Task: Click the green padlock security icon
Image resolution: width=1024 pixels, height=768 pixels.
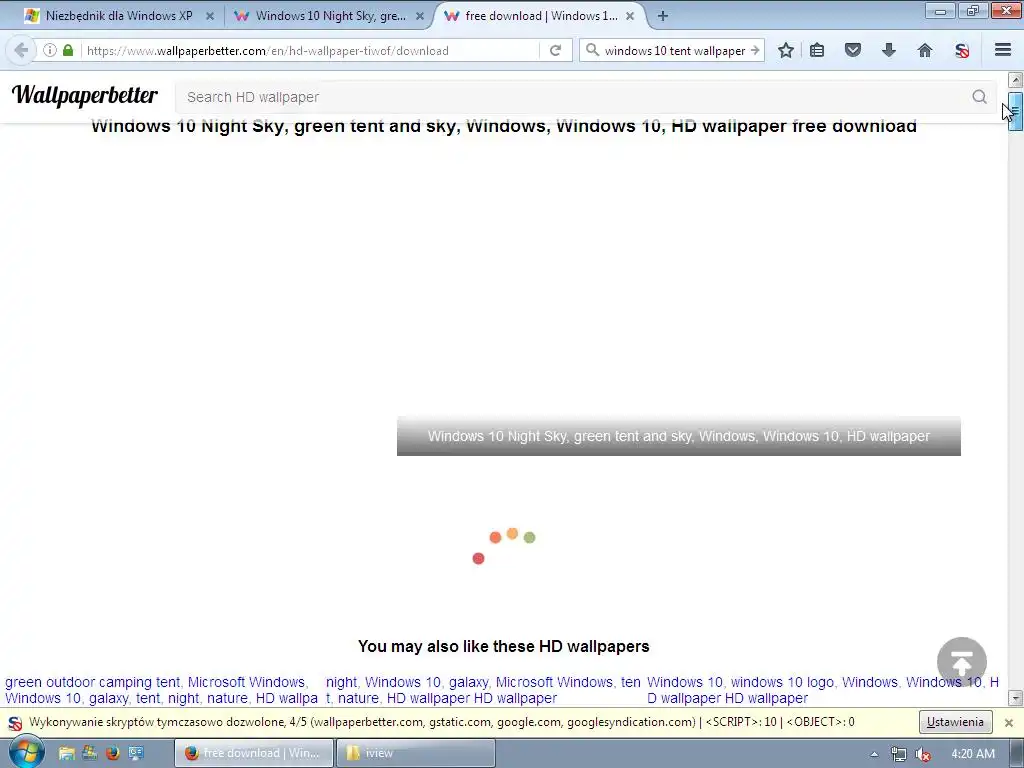Action: [x=68, y=50]
